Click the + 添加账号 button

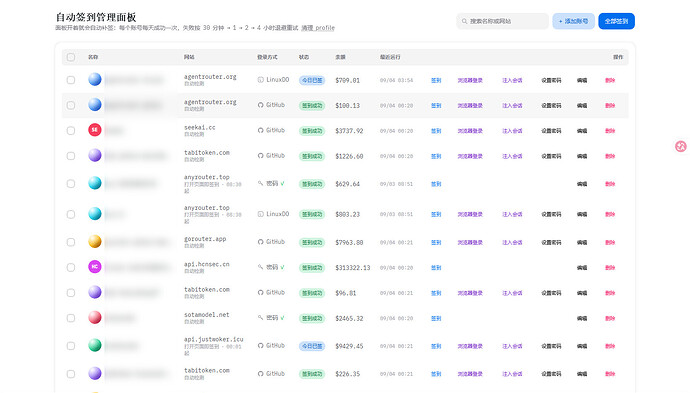(x=573, y=21)
